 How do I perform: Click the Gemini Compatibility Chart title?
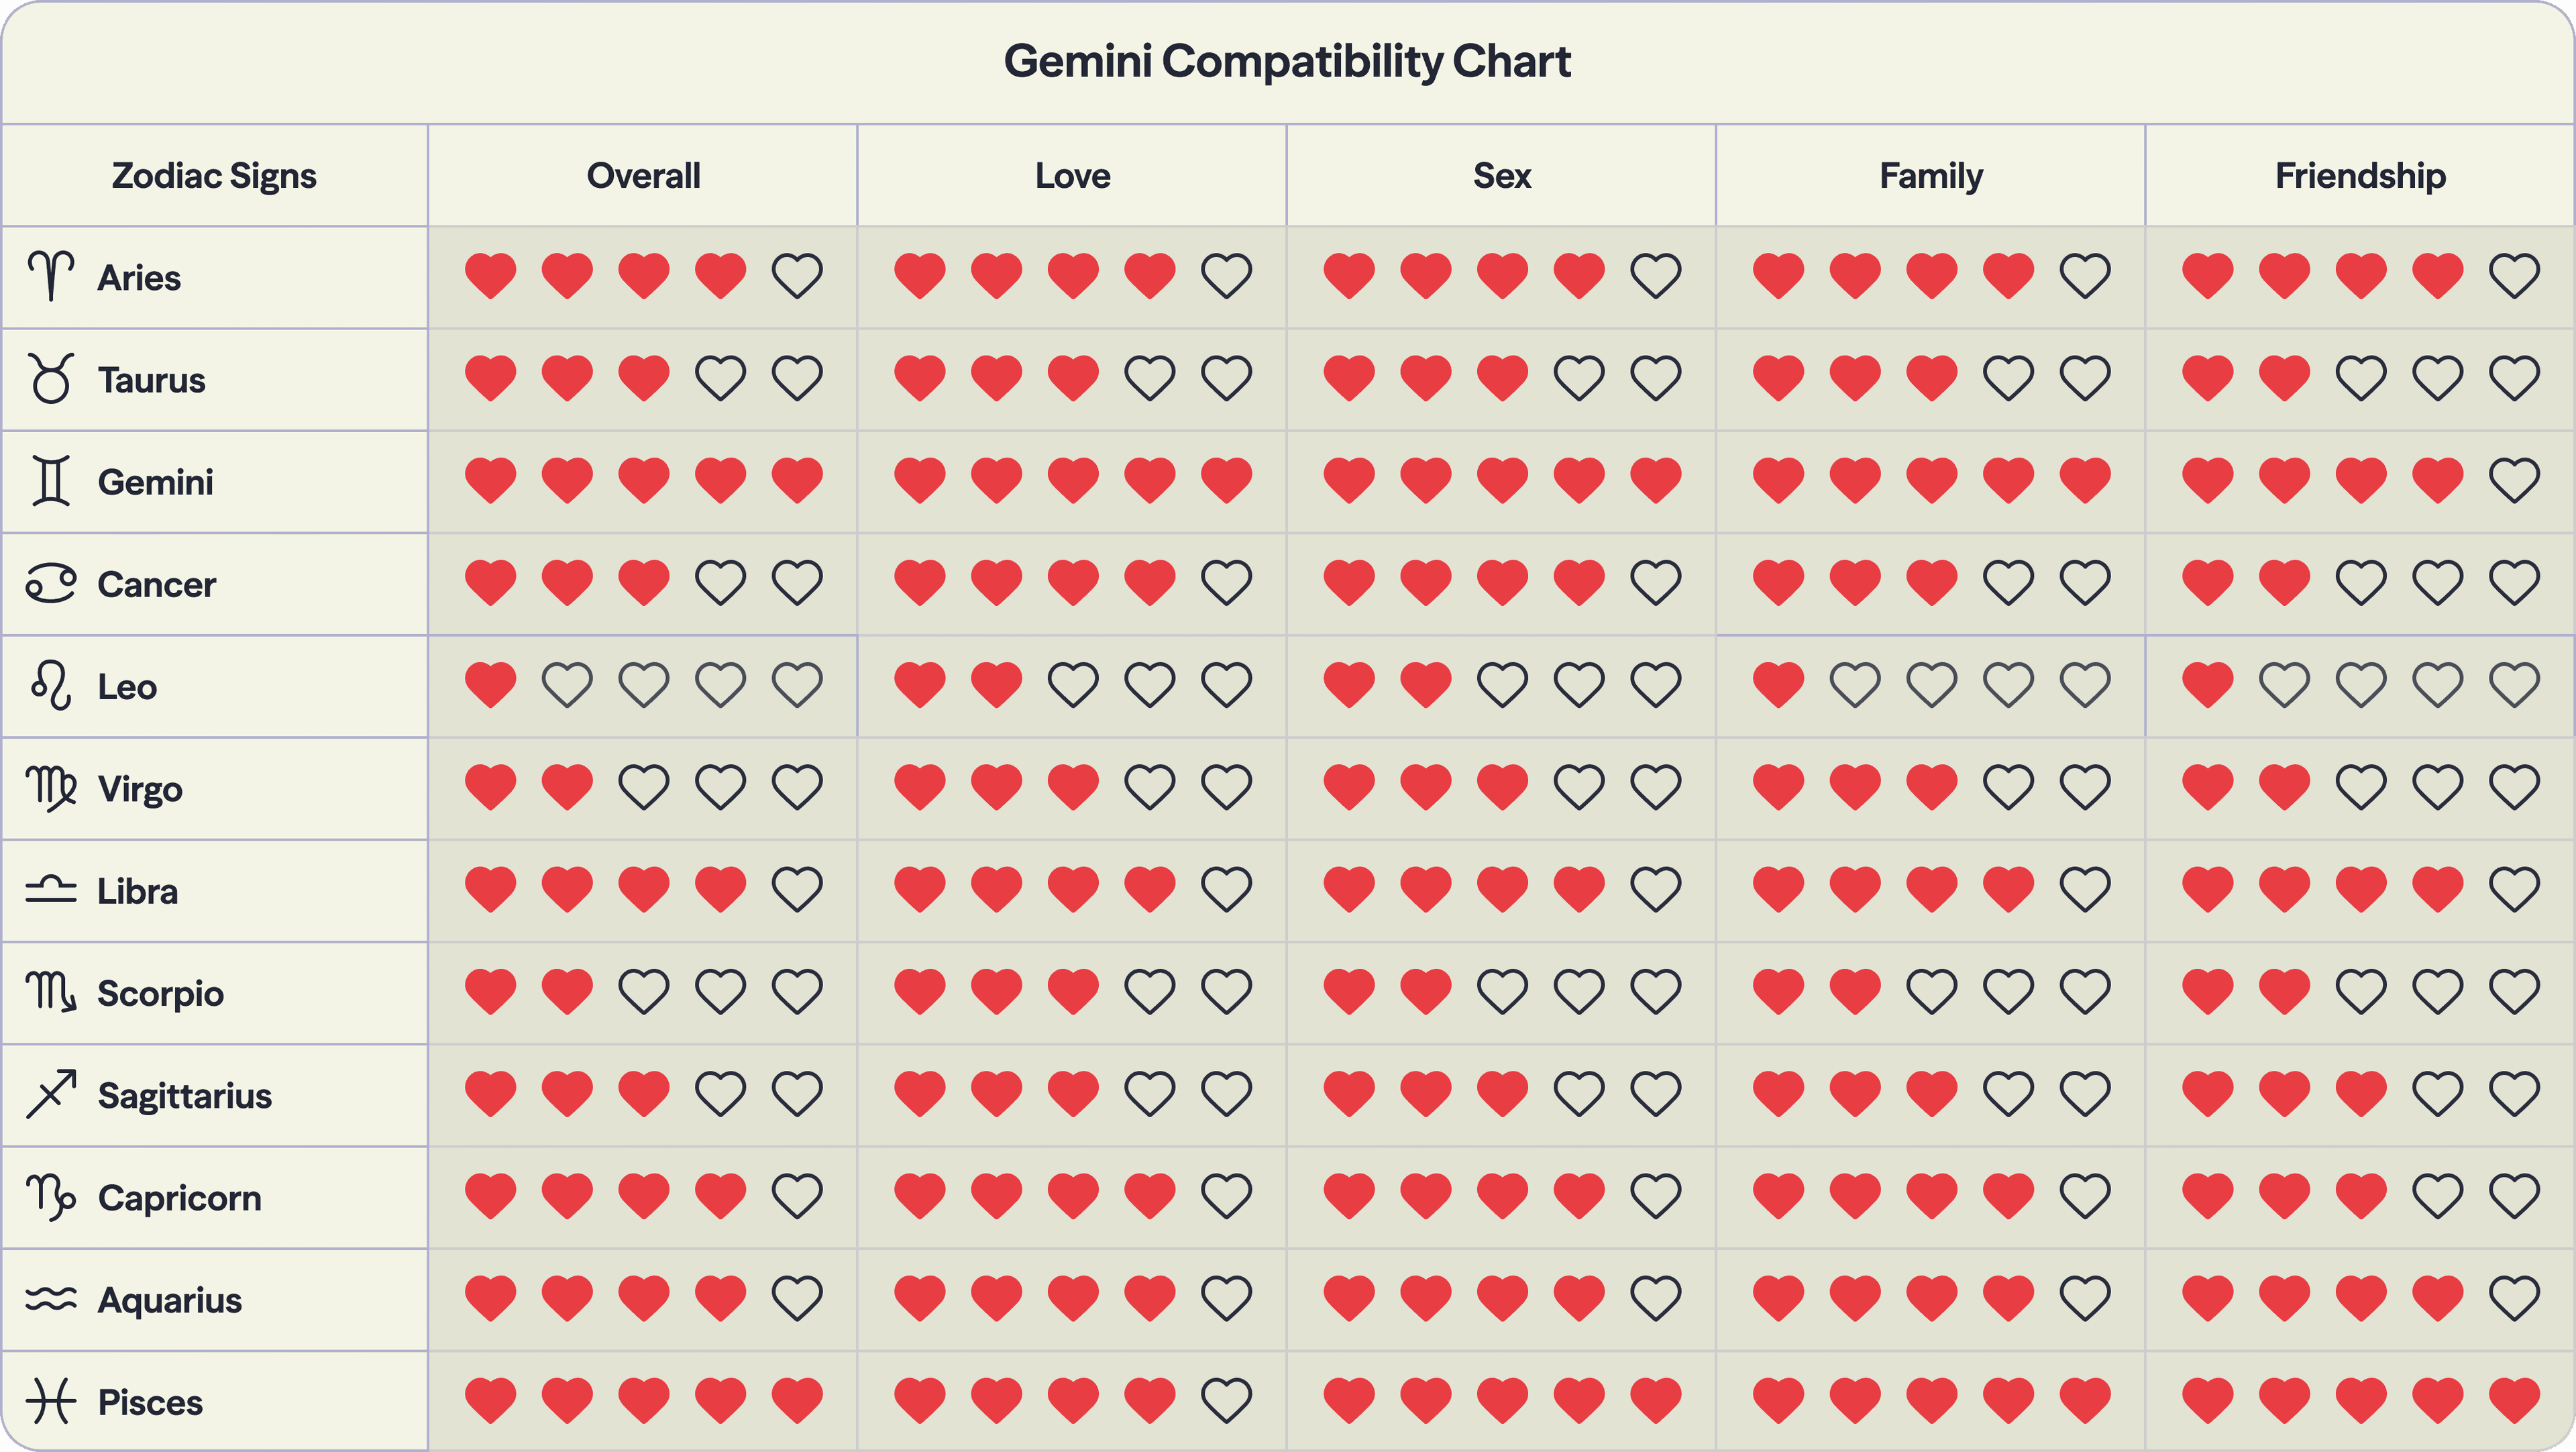(1287, 61)
